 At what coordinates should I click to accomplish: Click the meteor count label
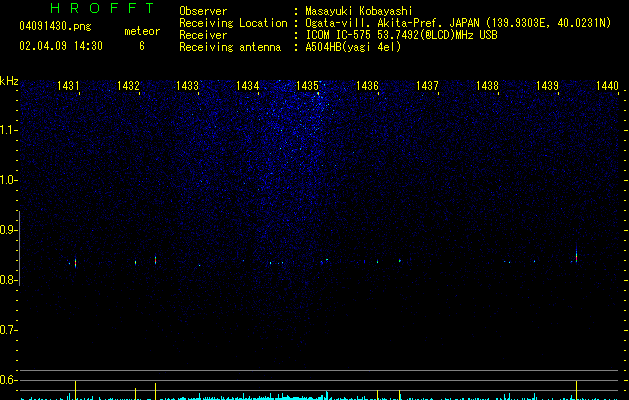click(x=142, y=31)
